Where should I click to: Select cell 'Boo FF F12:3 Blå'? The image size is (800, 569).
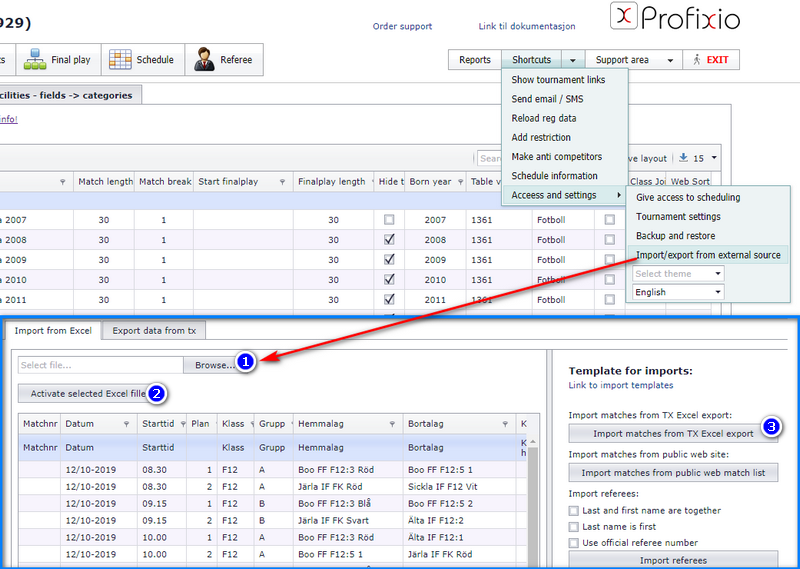click(348, 504)
